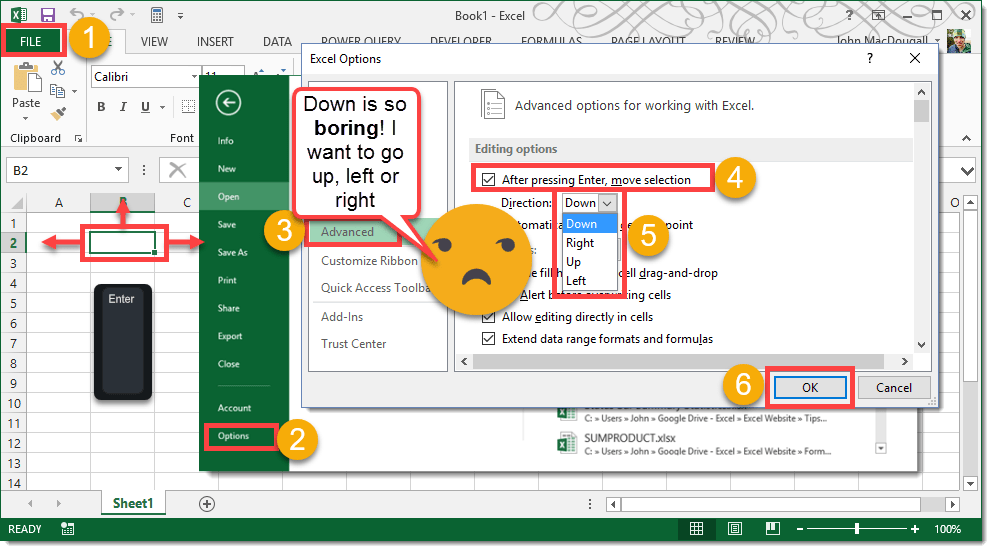Expand the Paste options arrow
The image size is (992, 551).
pyautogui.click(x=26, y=118)
